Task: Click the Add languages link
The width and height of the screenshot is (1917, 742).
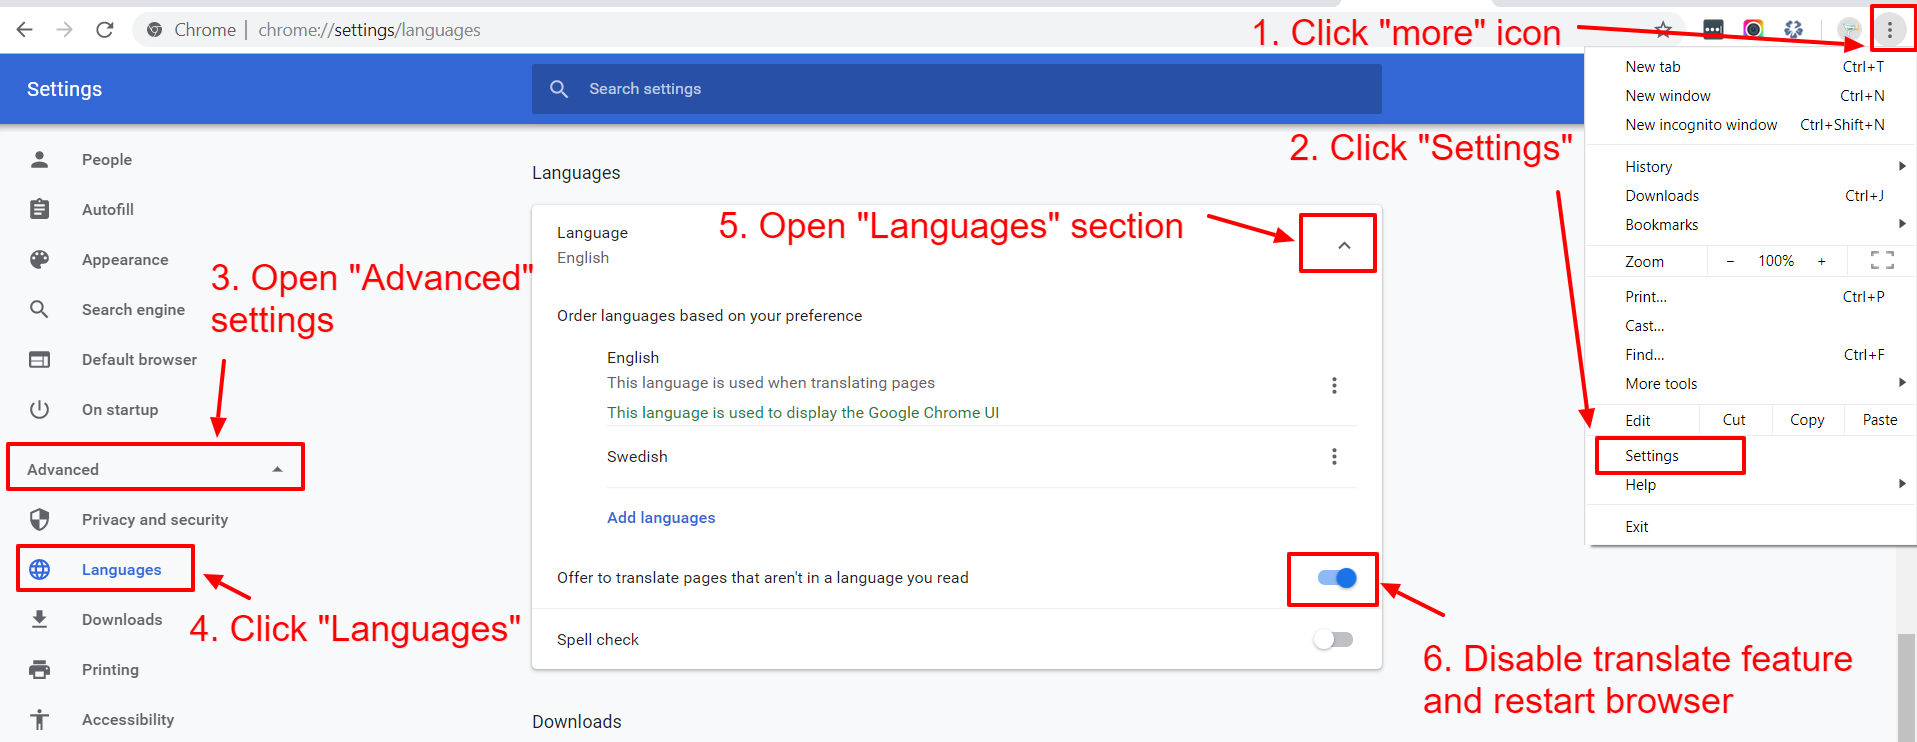Action: [661, 518]
